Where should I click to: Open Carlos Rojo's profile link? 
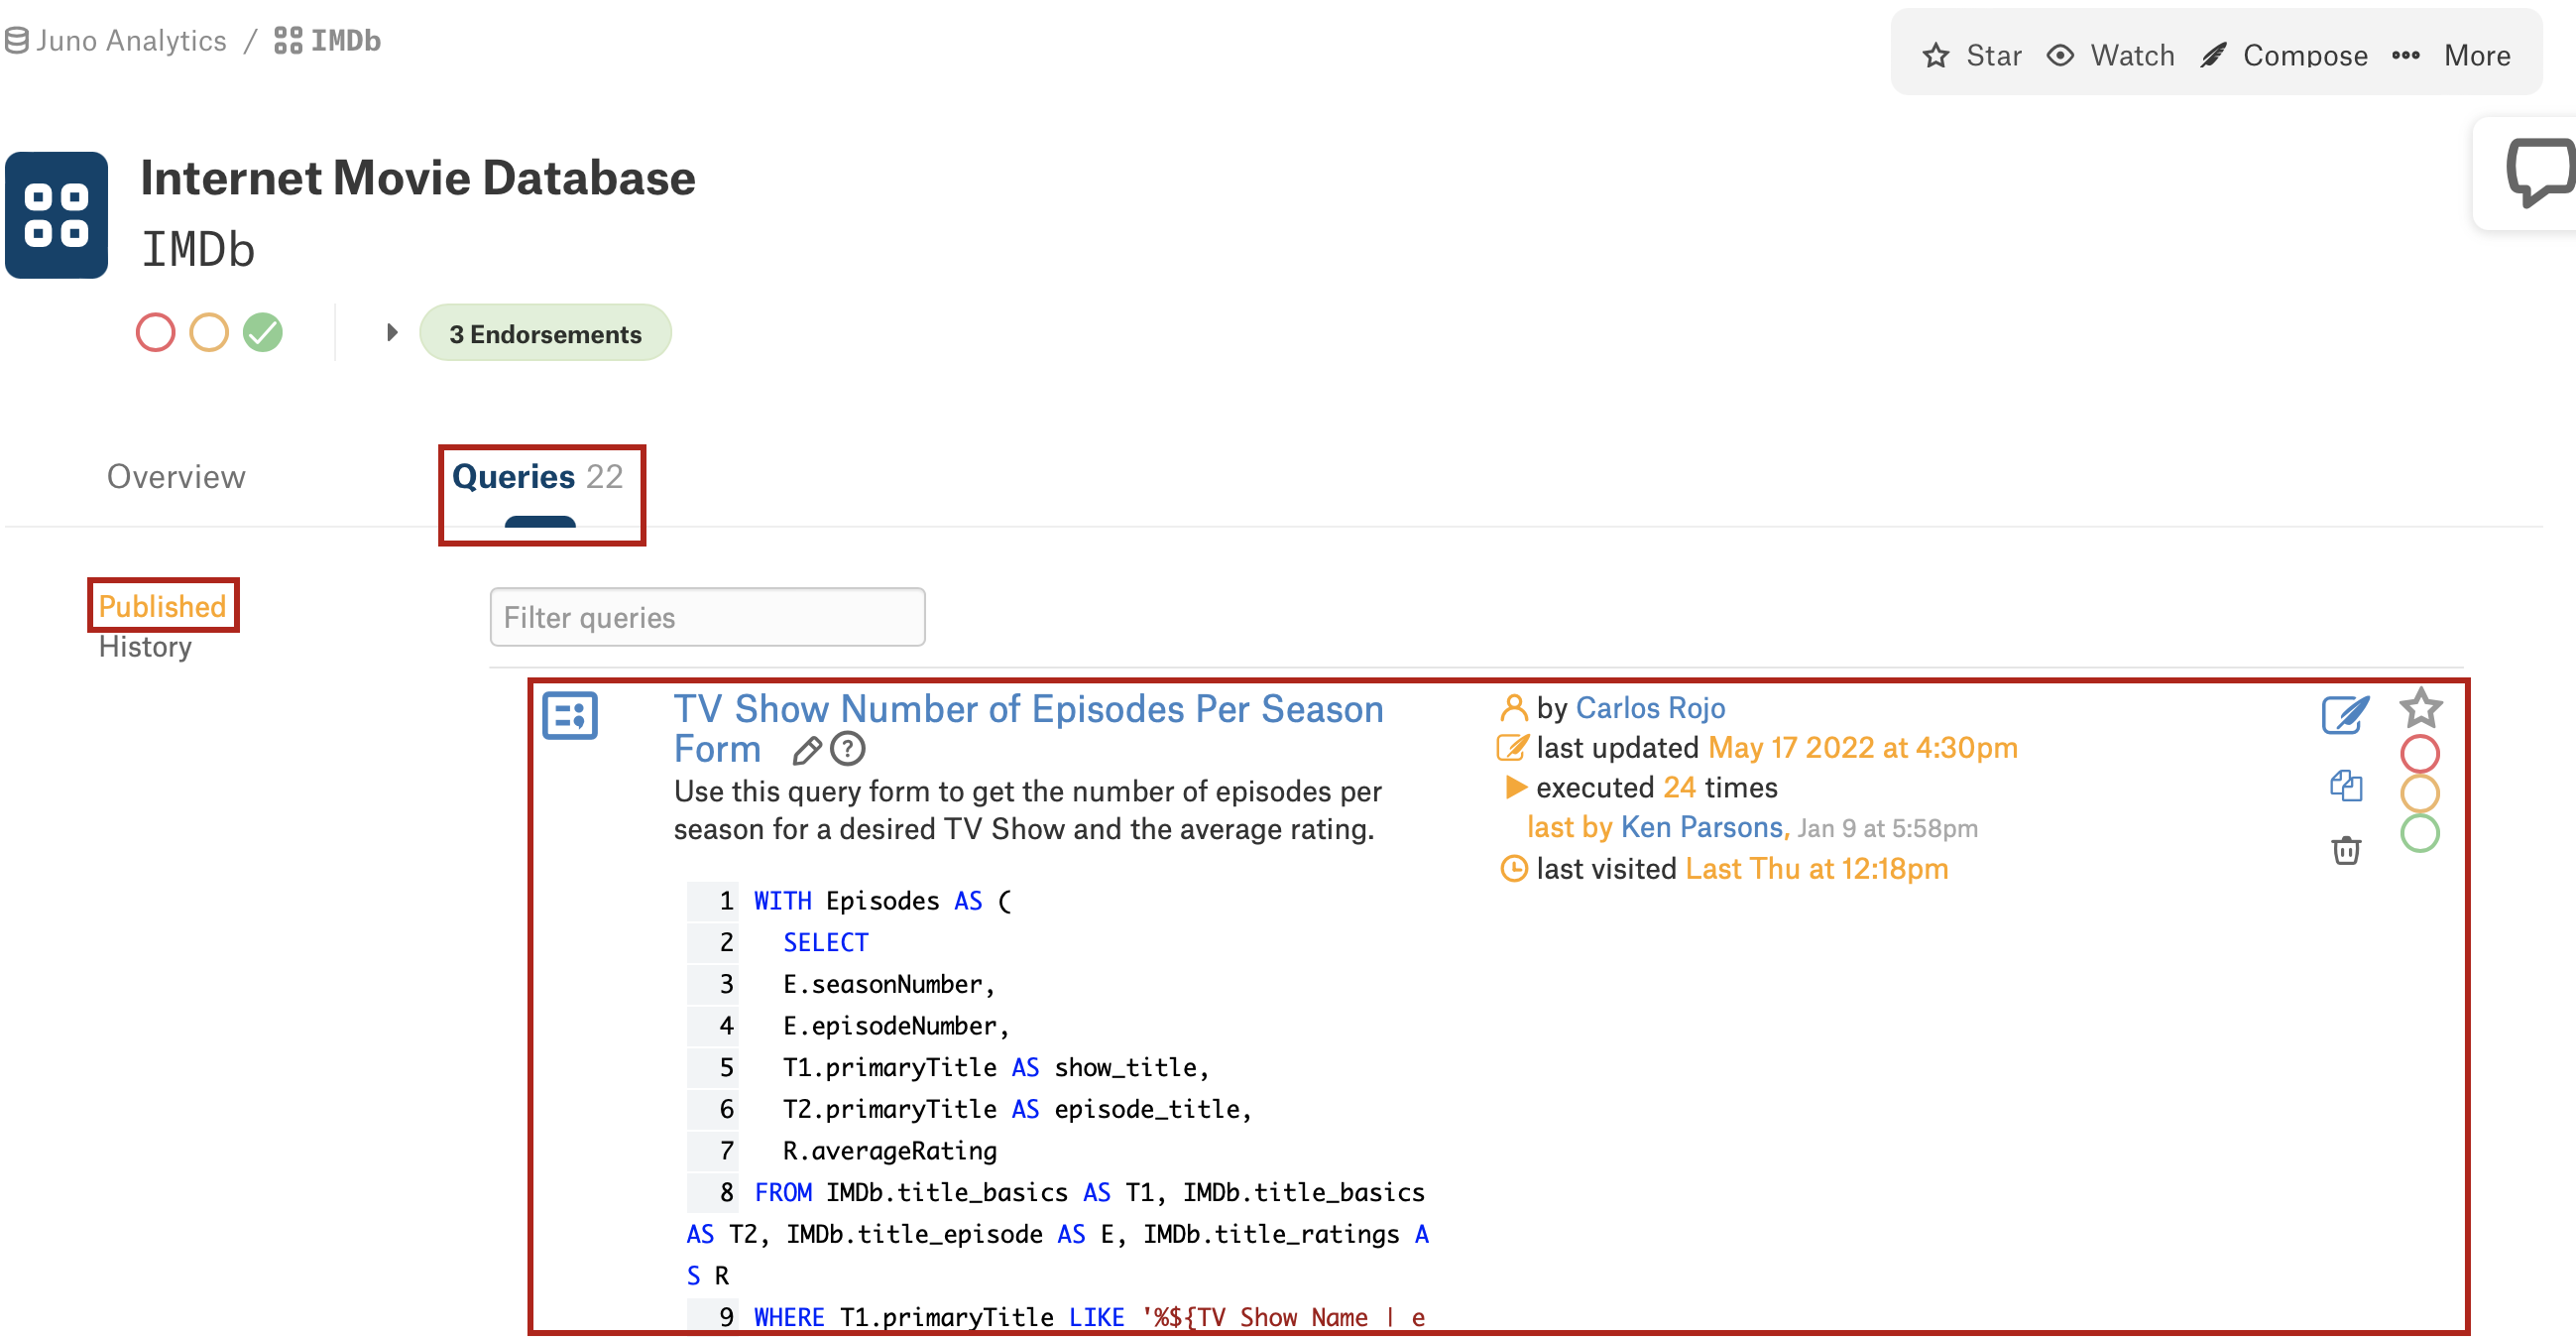coord(1651,708)
